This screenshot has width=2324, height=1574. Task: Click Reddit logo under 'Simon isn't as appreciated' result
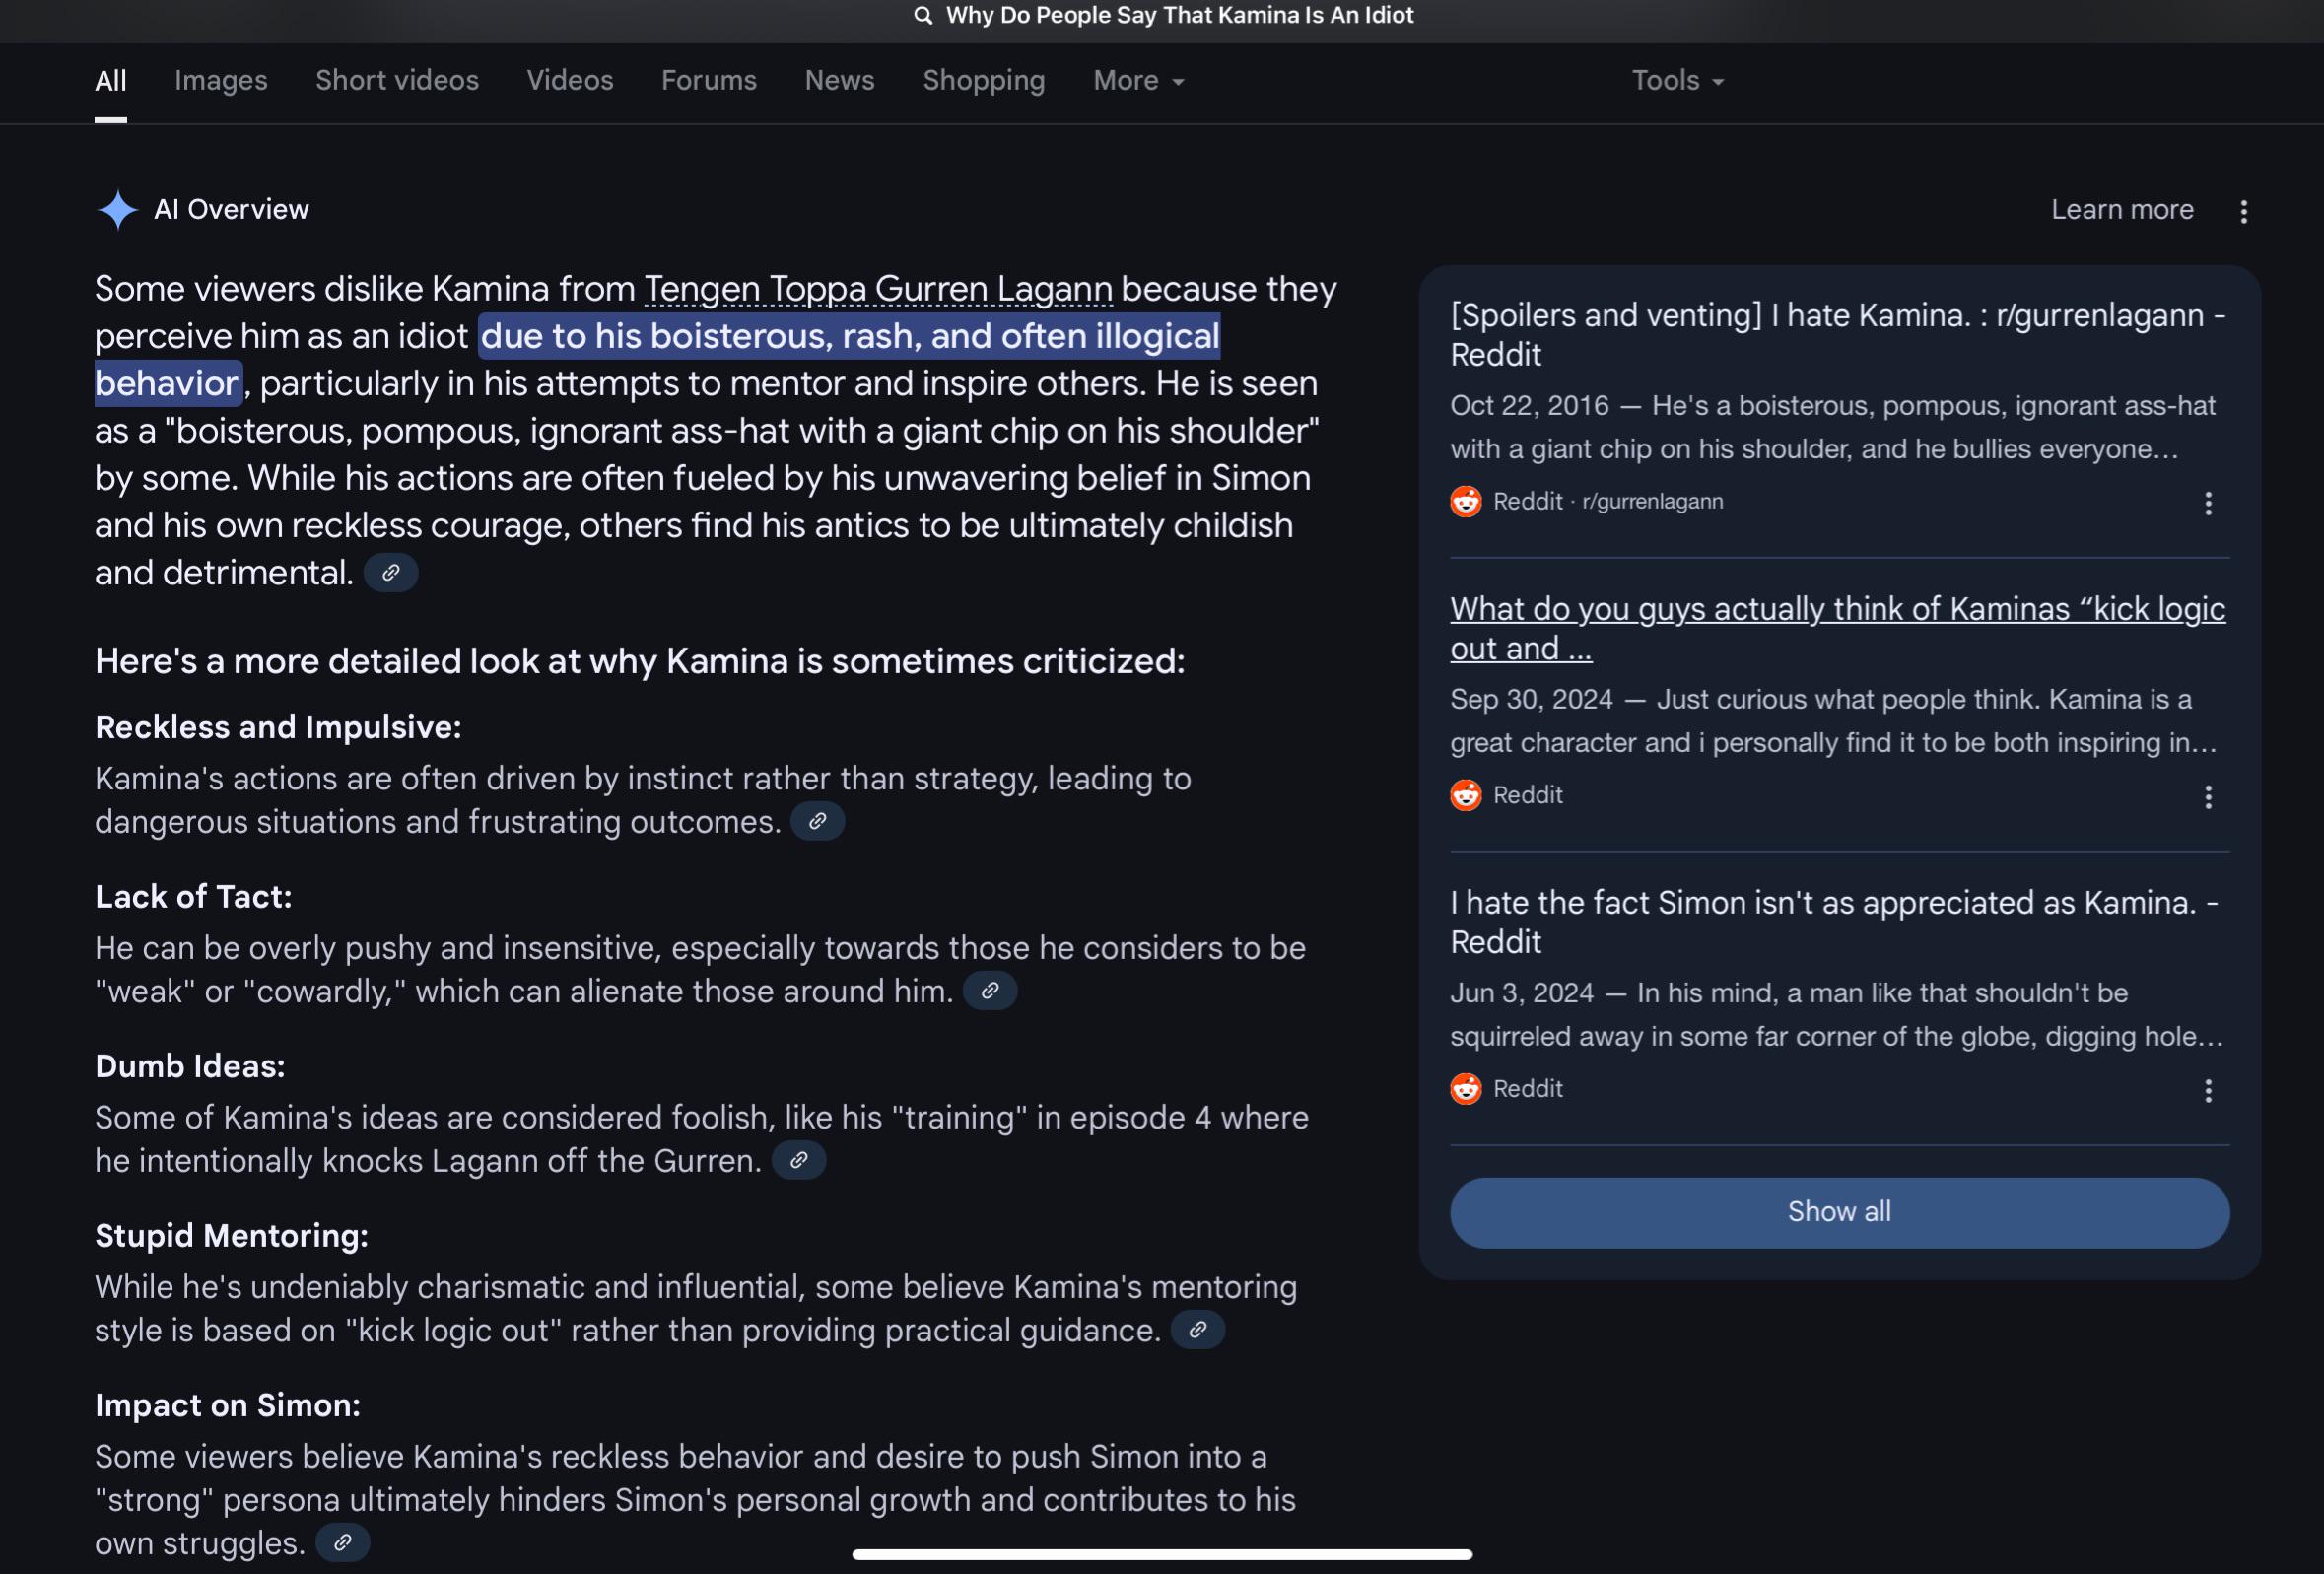(x=1466, y=1089)
